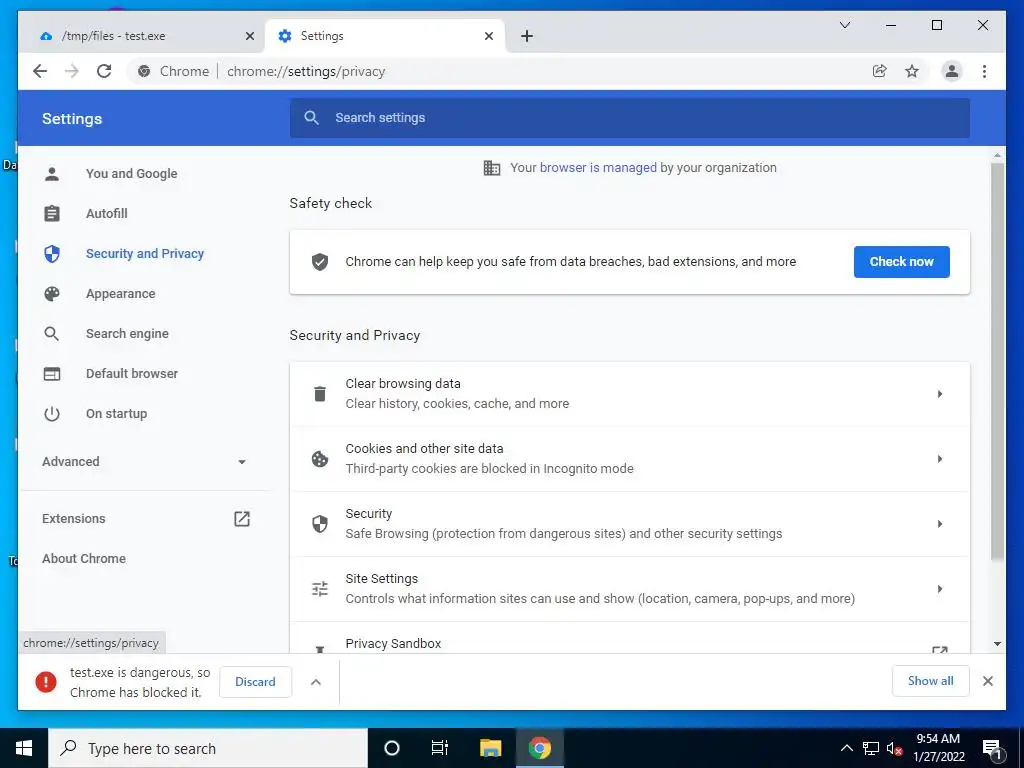Click the forward navigation arrow

[72, 71]
